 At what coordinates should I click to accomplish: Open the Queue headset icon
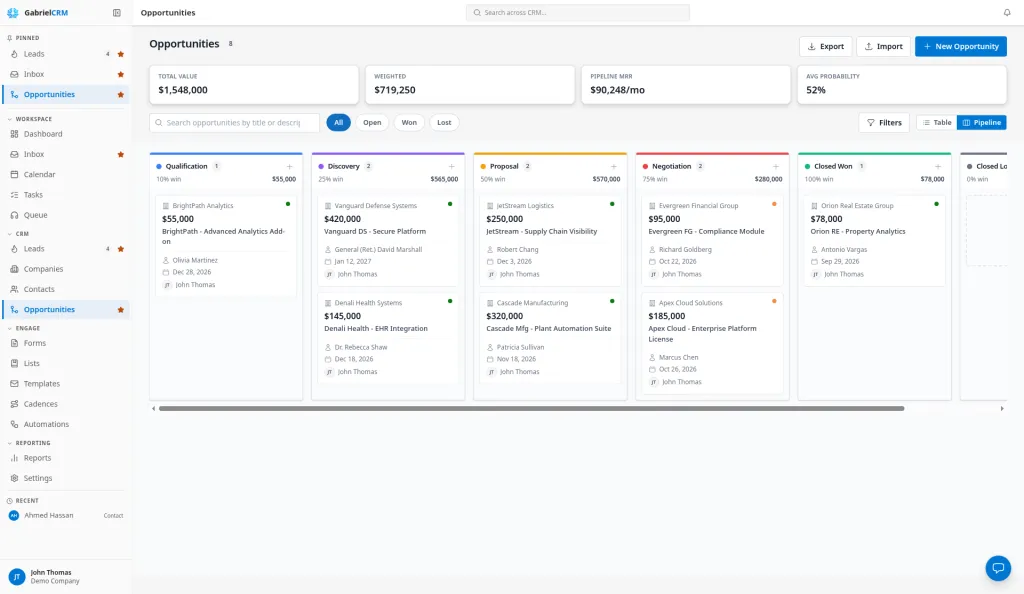coord(14,215)
